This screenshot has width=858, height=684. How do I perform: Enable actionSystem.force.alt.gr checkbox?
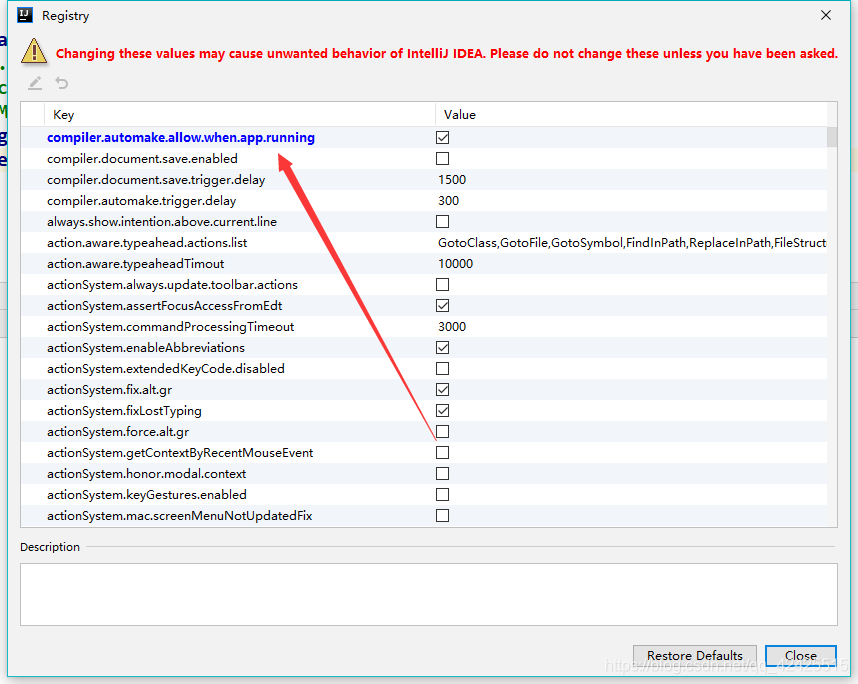pos(443,432)
